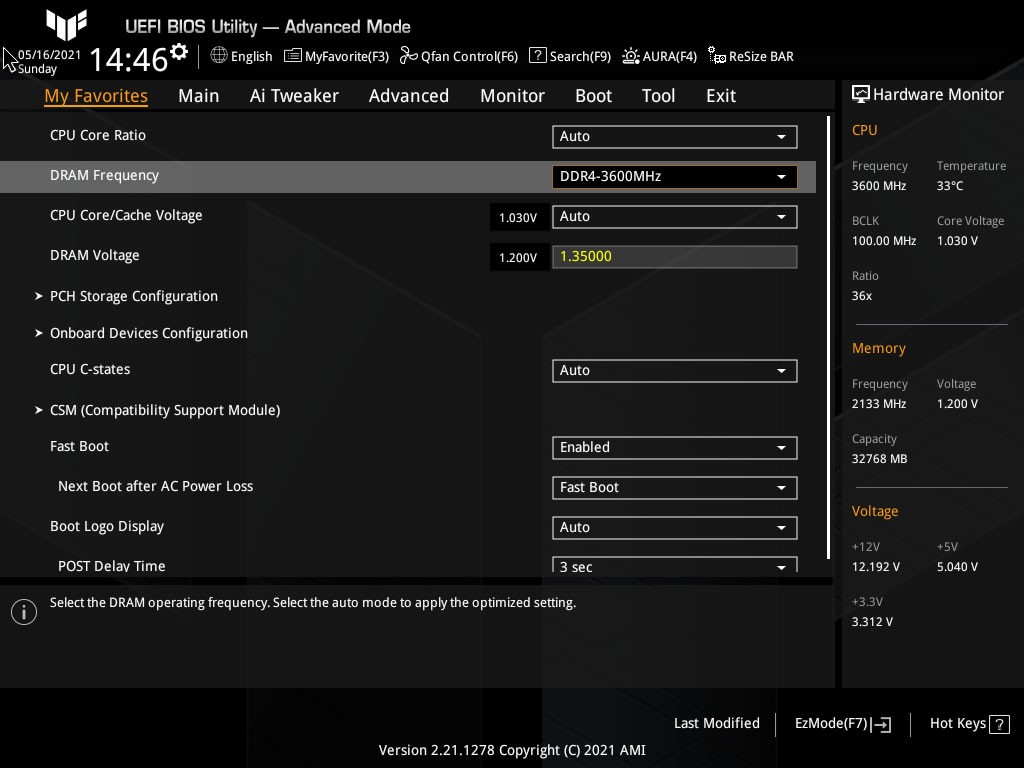Open Search(F9) question mark icon
This screenshot has width=1024, height=768.
(x=538, y=56)
